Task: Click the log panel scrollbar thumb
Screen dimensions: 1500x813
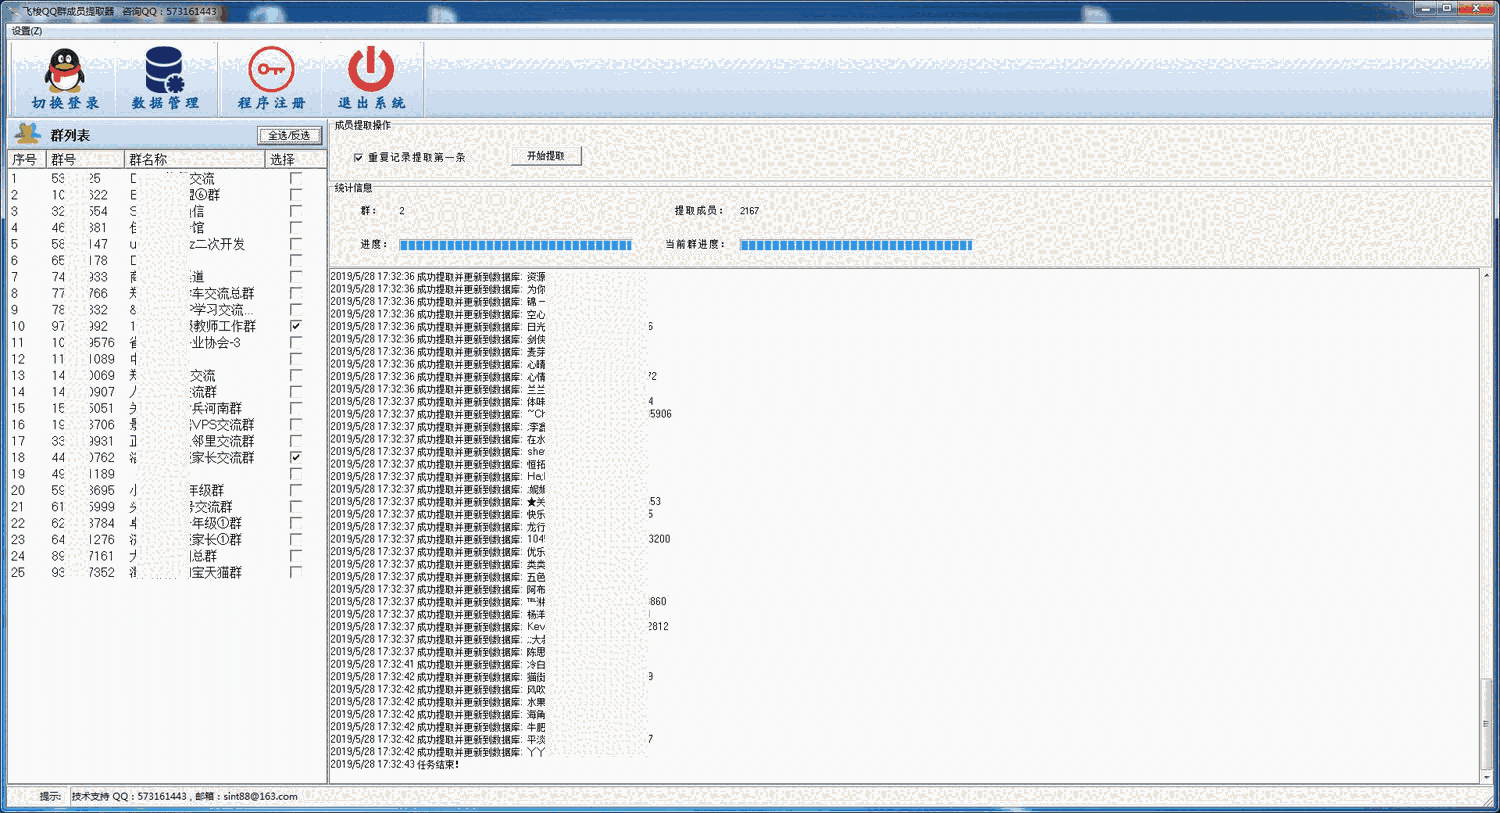Action: [1486, 724]
